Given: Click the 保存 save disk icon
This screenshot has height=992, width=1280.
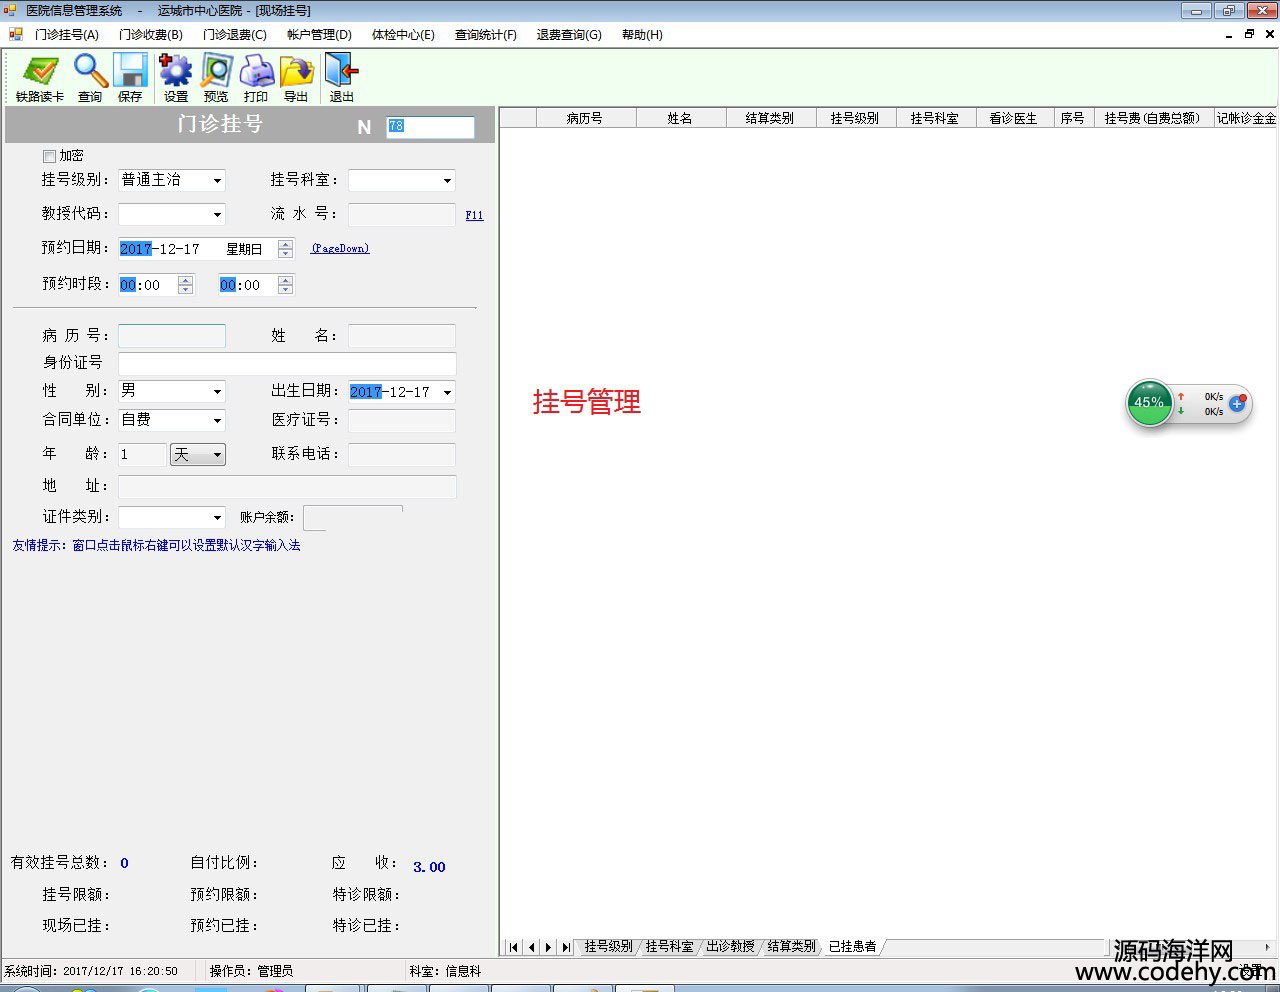Looking at the screenshot, I should (130, 72).
